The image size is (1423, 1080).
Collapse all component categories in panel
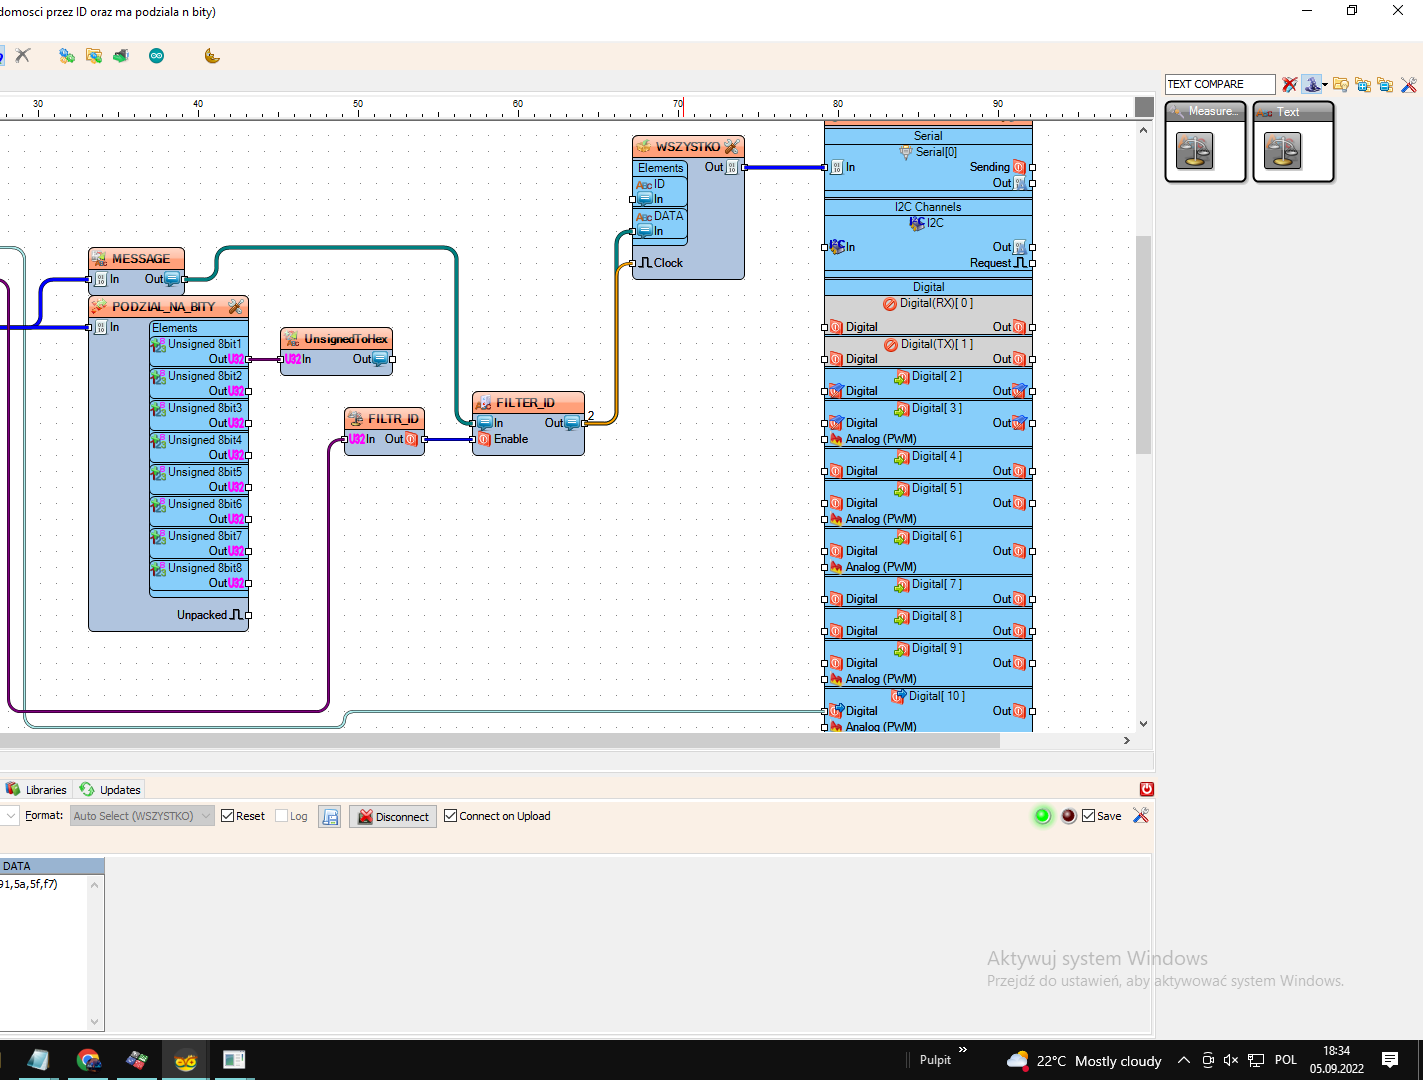point(1385,84)
